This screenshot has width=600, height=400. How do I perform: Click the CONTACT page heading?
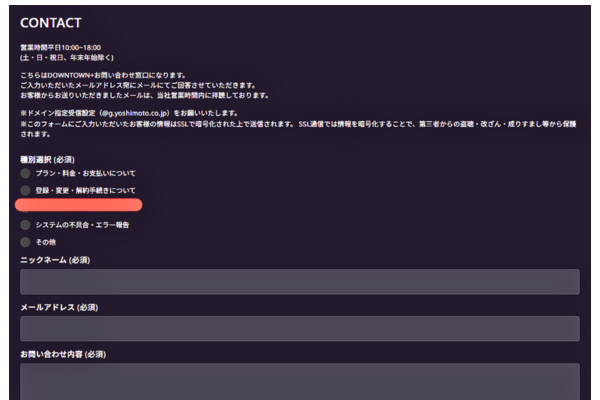tap(51, 22)
